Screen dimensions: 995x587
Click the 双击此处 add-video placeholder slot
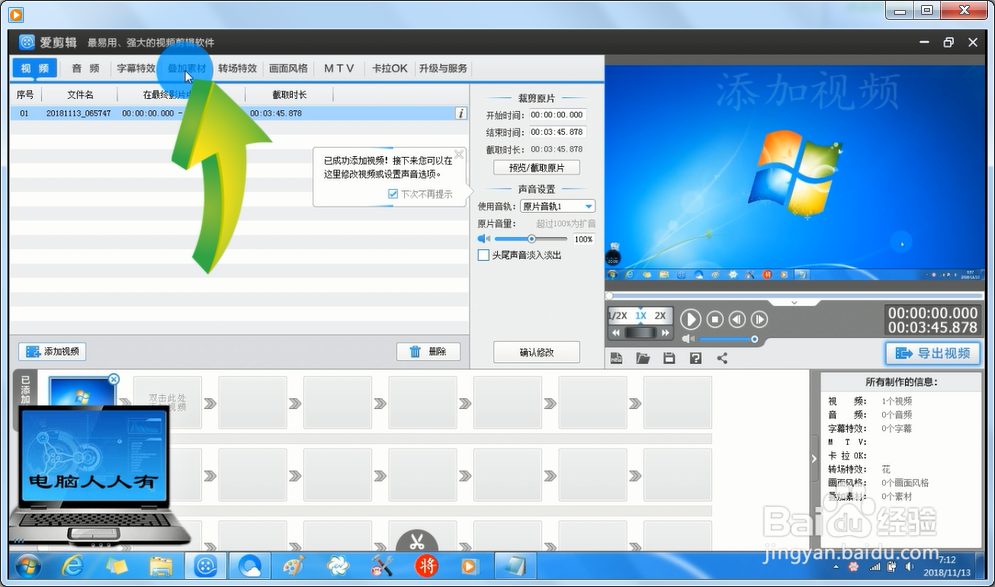click(x=168, y=402)
